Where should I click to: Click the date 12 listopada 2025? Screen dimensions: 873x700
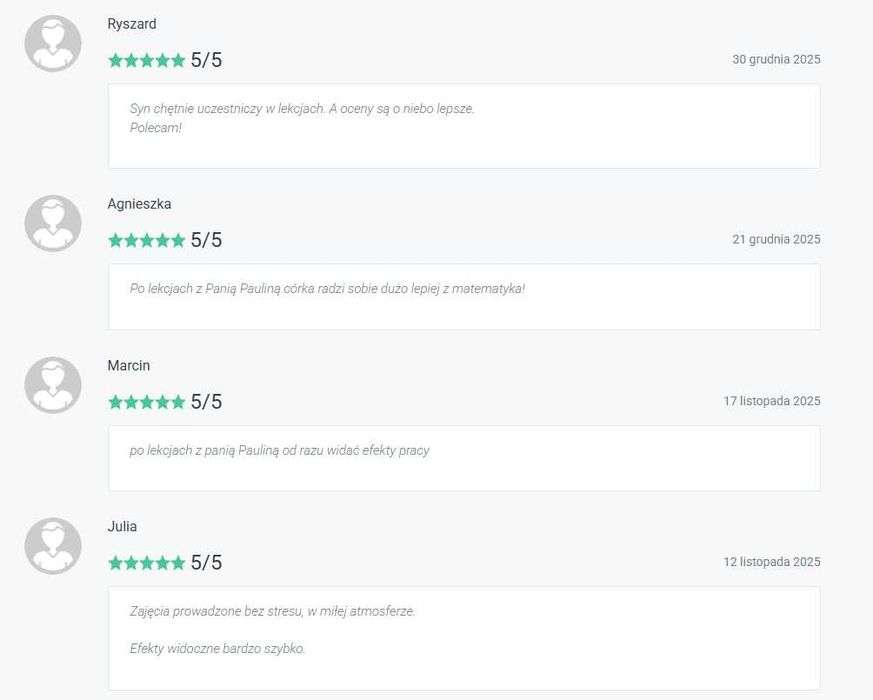(772, 563)
